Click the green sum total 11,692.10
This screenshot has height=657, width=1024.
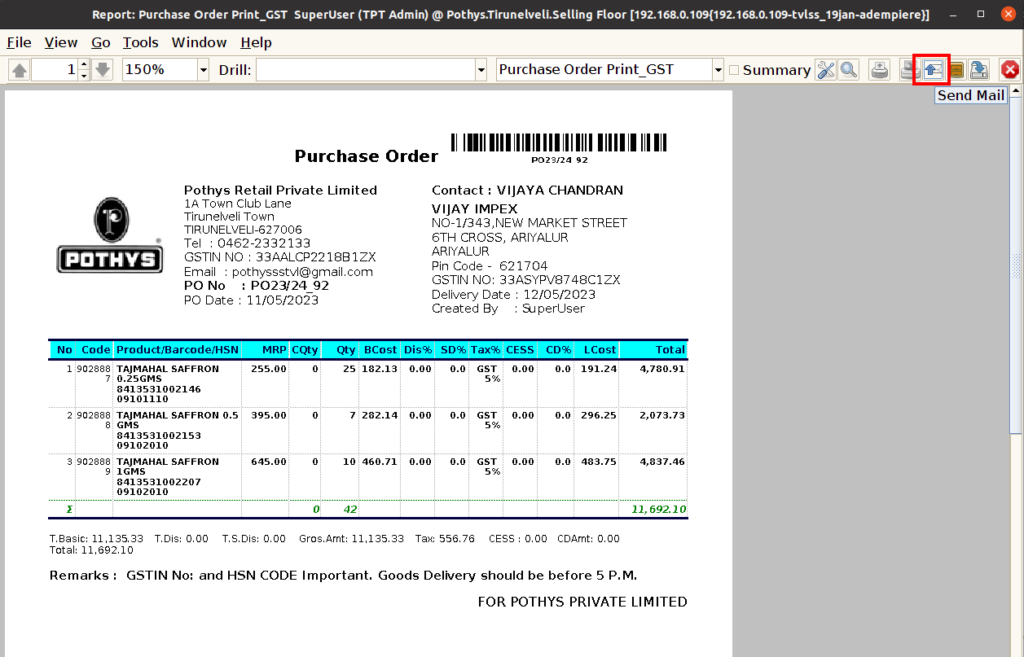[659, 509]
